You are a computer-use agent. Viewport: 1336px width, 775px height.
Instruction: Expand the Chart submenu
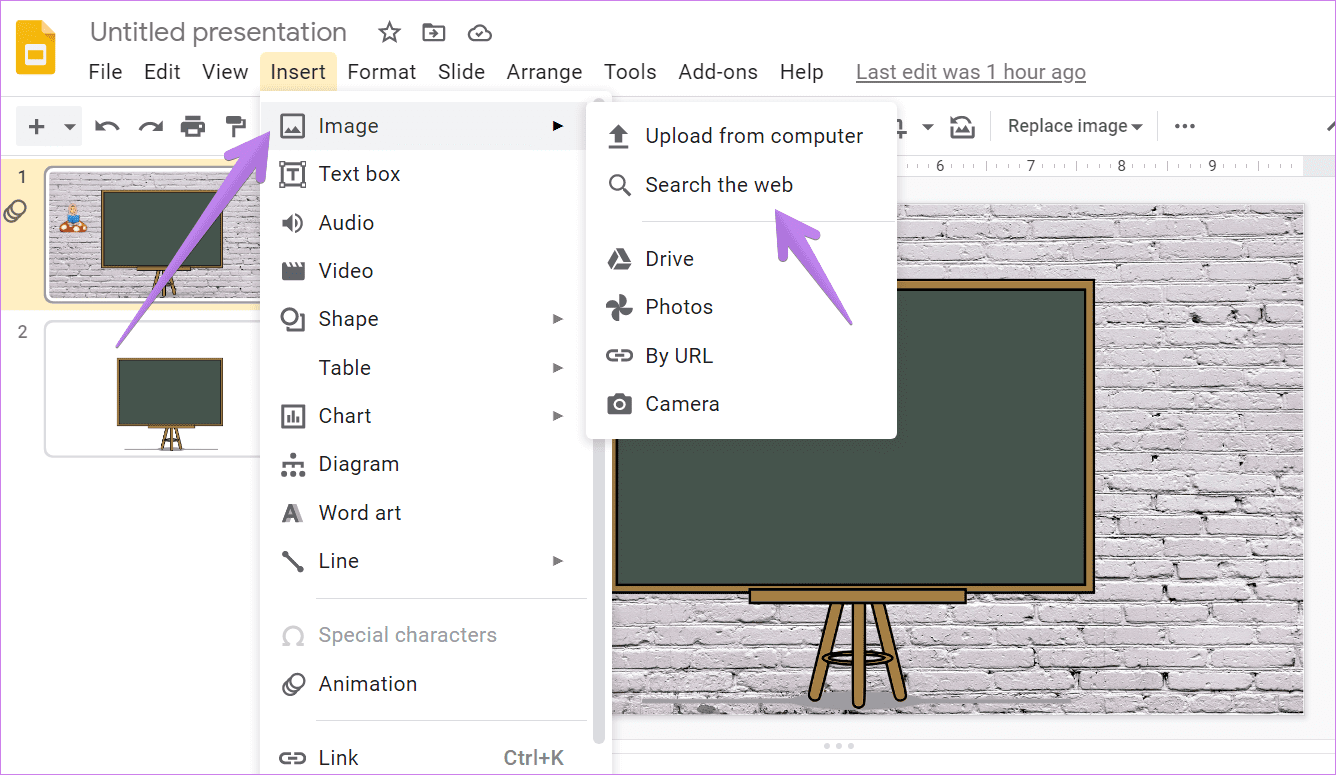pyautogui.click(x=423, y=415)
